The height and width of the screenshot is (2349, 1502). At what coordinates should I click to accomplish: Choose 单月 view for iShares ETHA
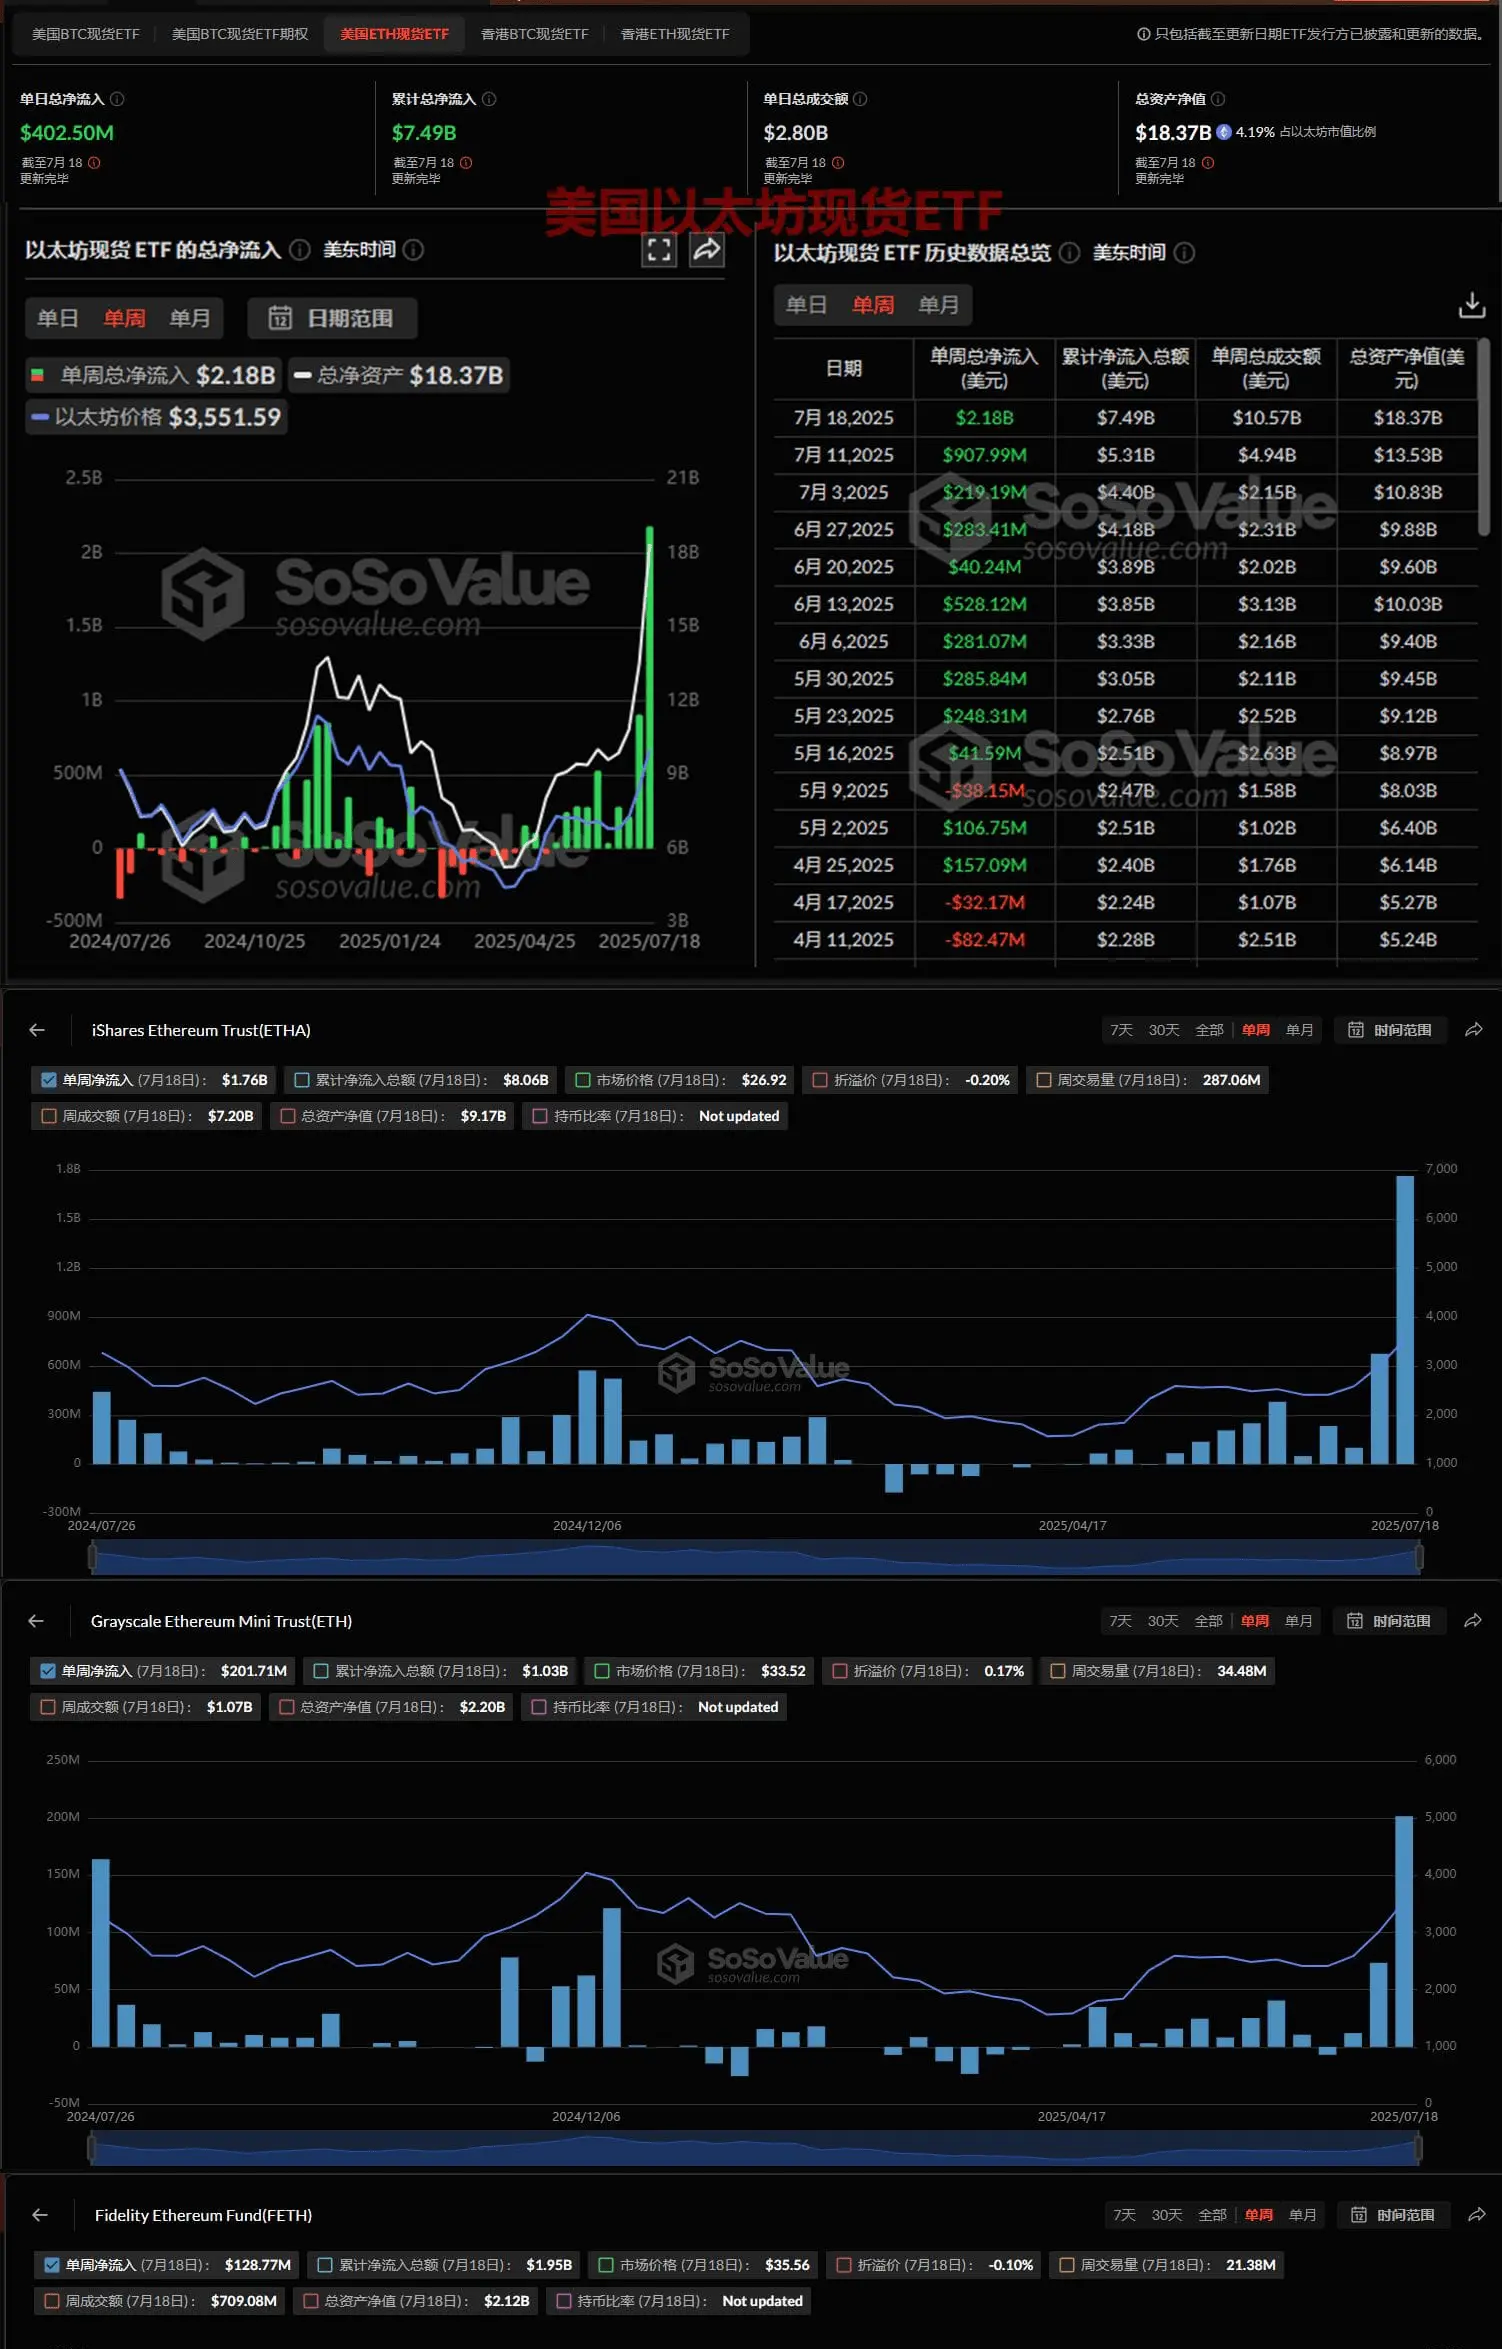pos(1300,1030)
